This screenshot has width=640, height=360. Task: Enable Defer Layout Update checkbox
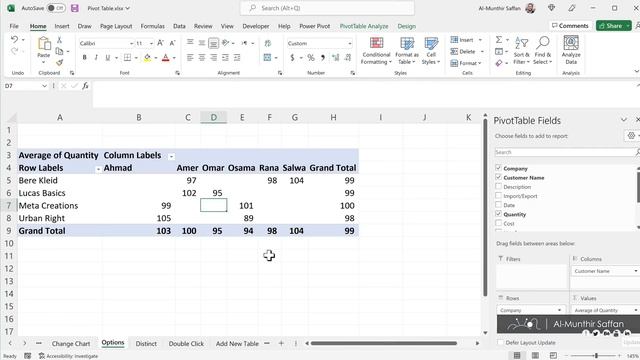tap(500, 342)
